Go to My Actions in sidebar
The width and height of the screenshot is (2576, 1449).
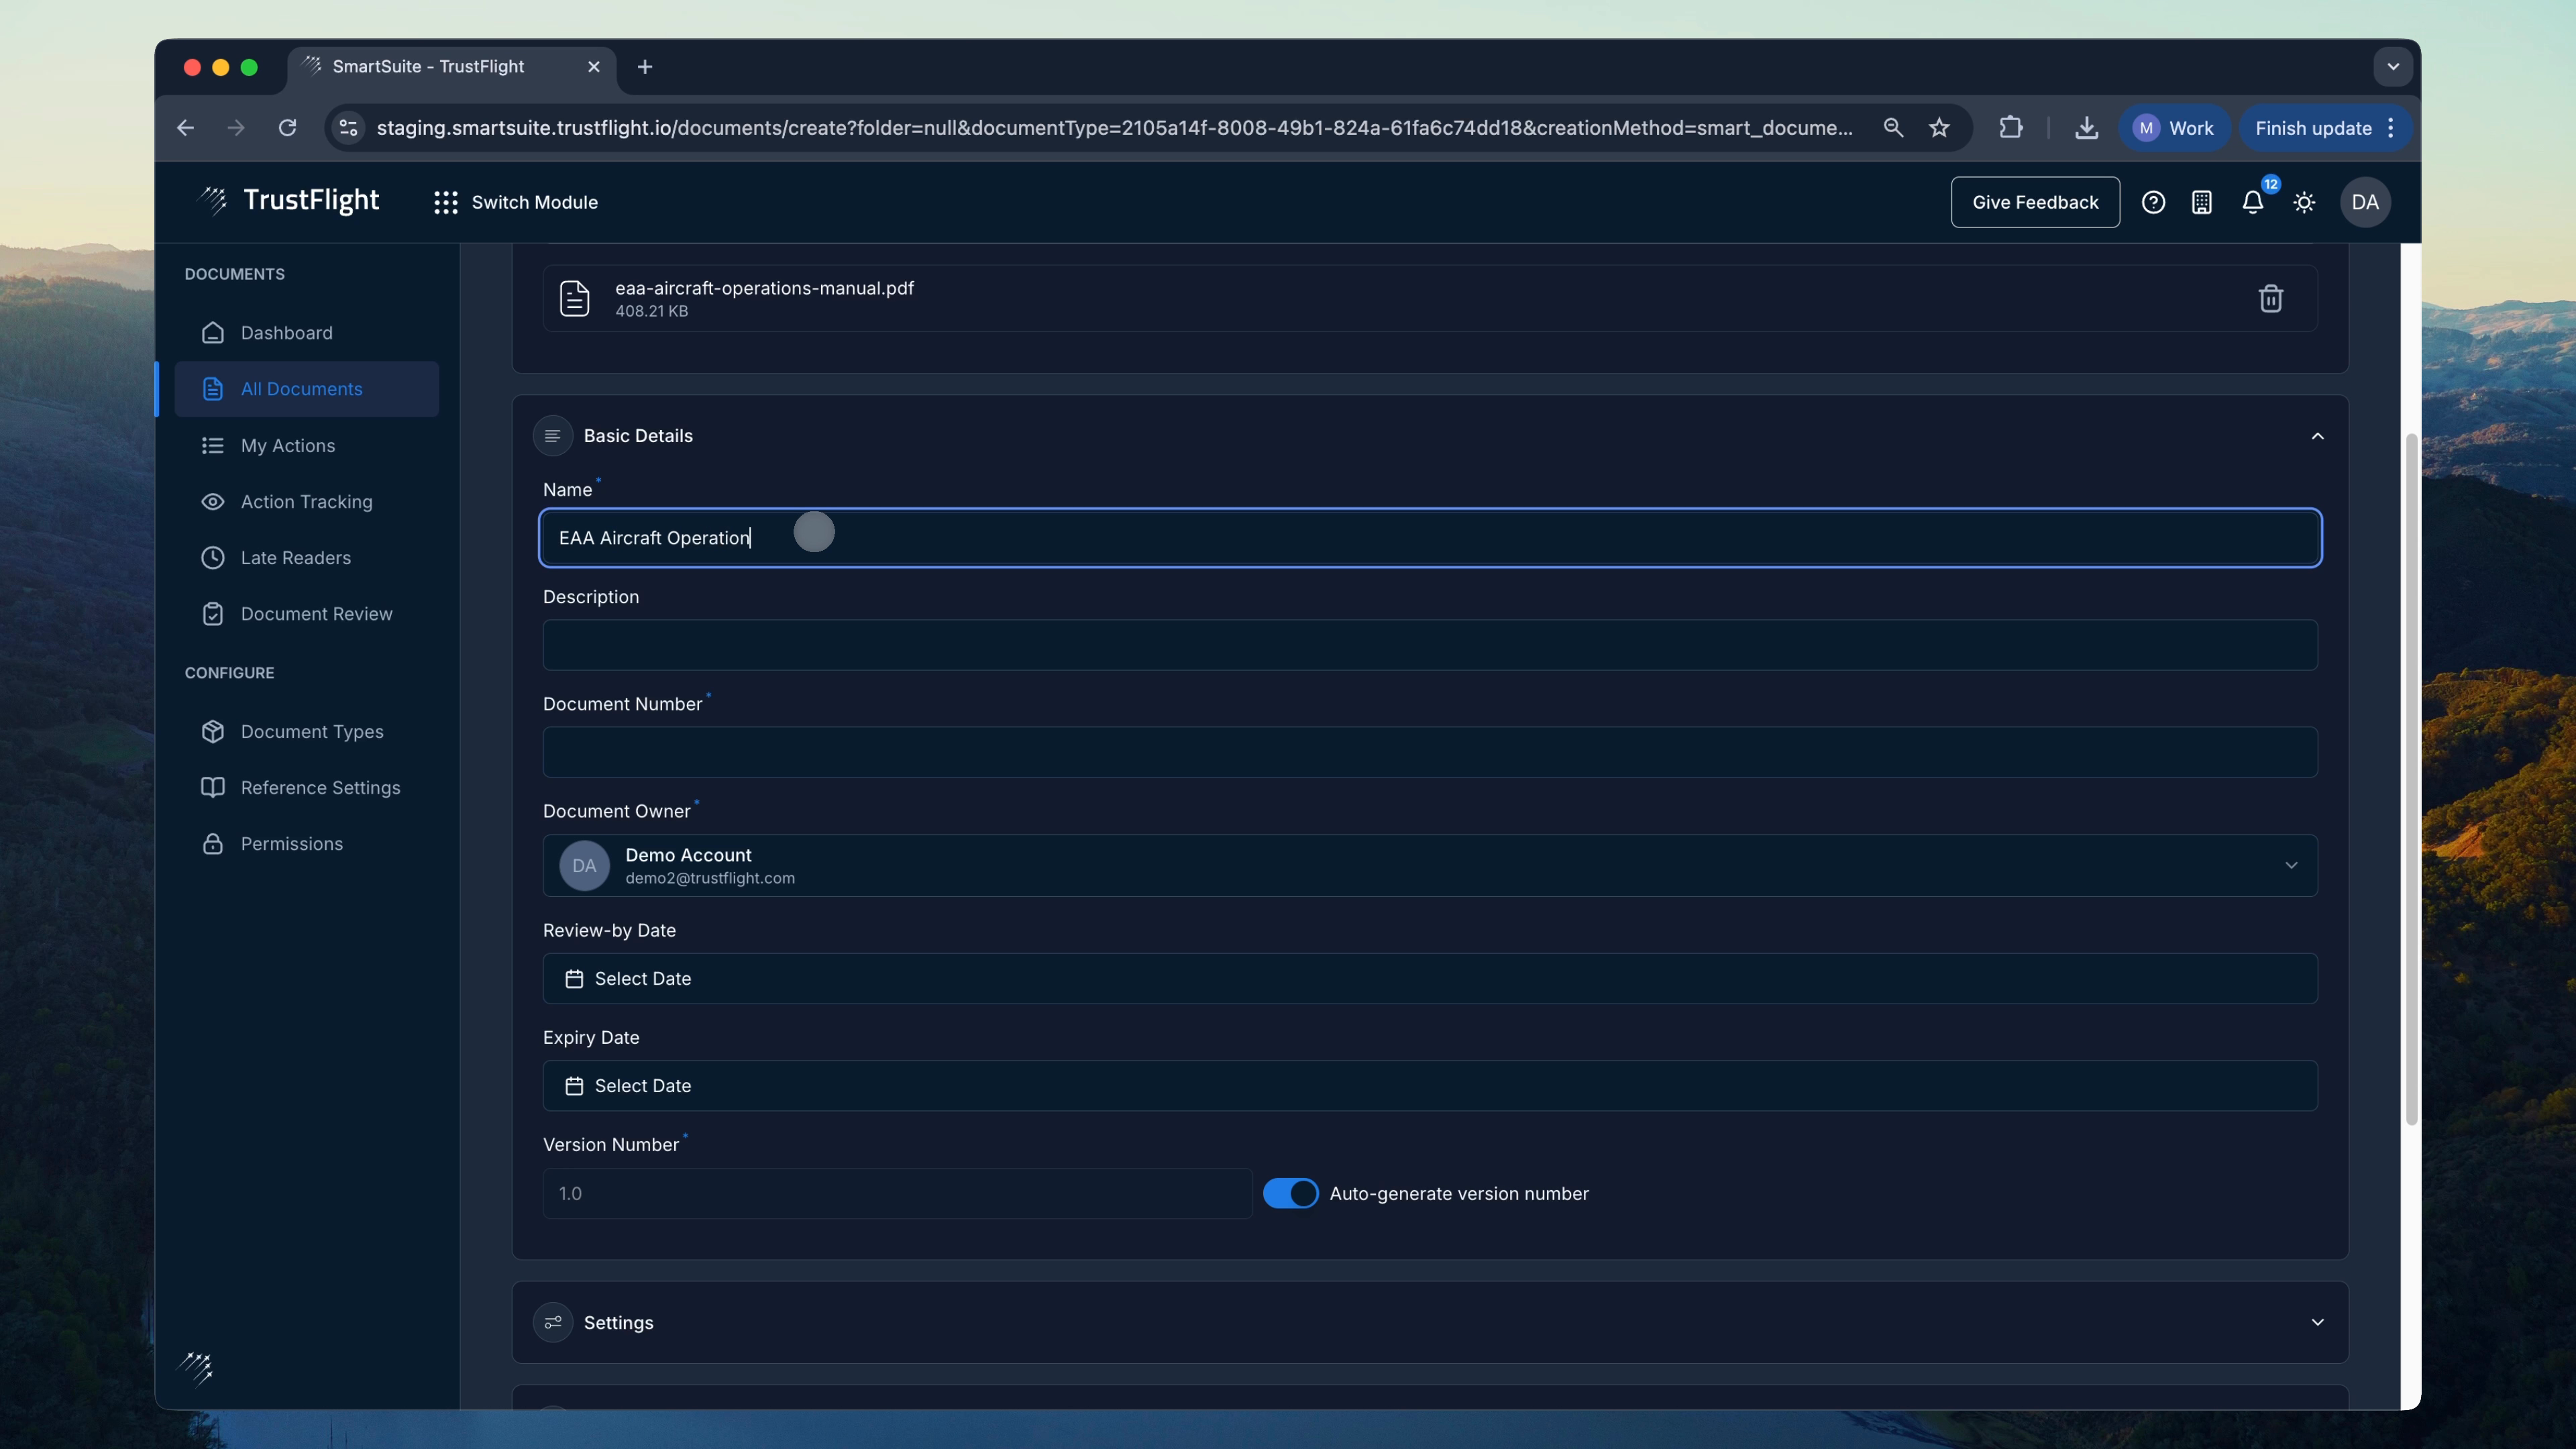click(x=288, y=445)
